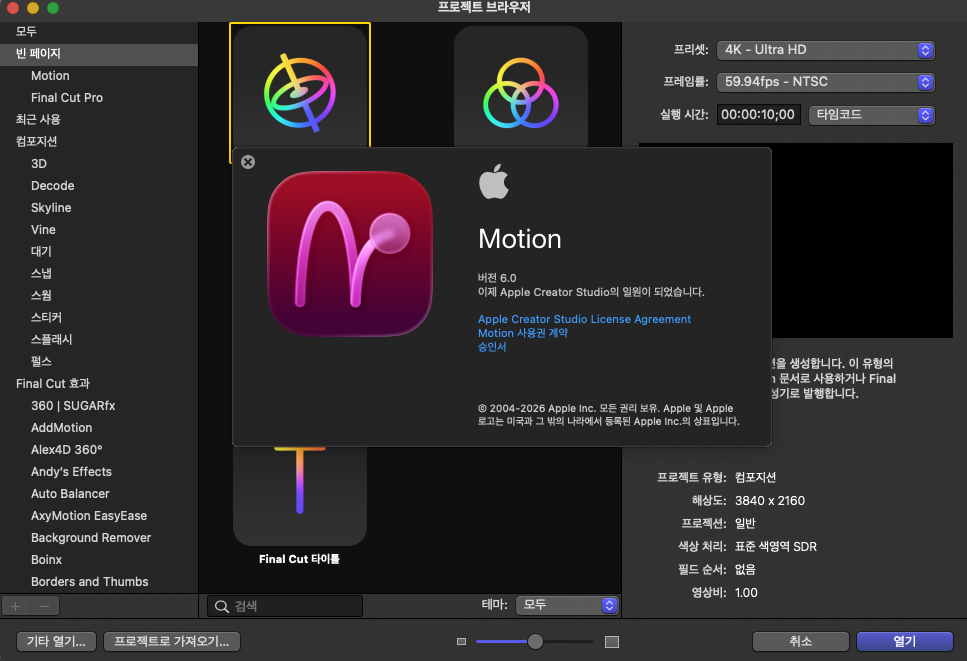
Task: Click the large thumbnail size icon
Action: 612,642
